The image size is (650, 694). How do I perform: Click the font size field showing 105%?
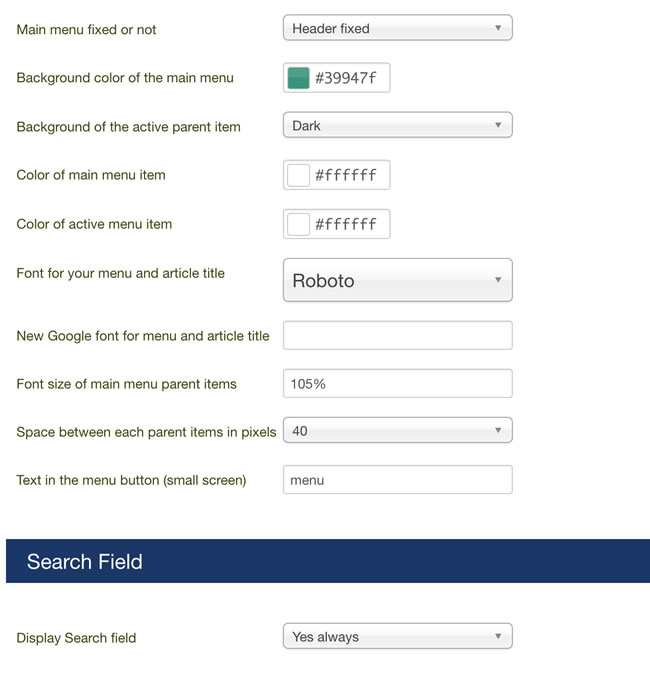tap(397, 383)
